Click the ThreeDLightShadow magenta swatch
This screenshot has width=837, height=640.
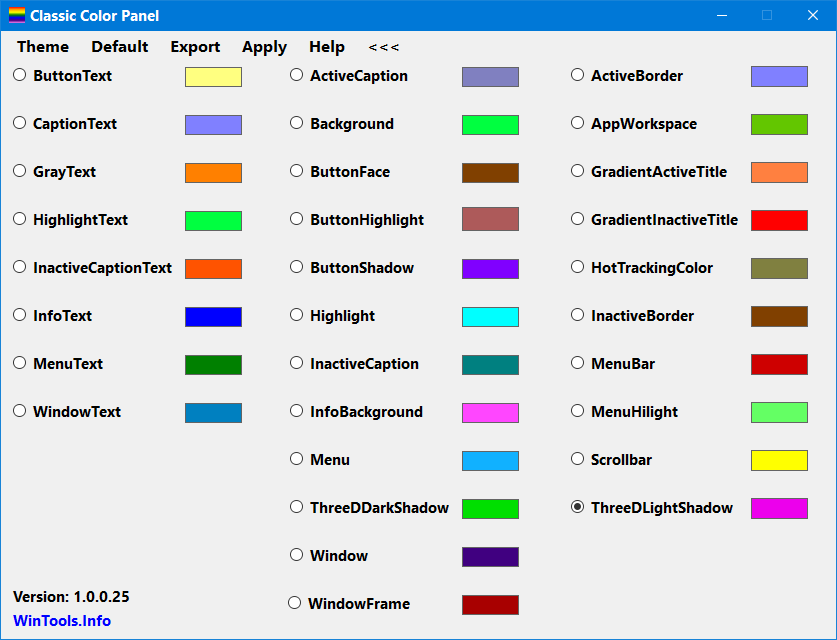779,508
